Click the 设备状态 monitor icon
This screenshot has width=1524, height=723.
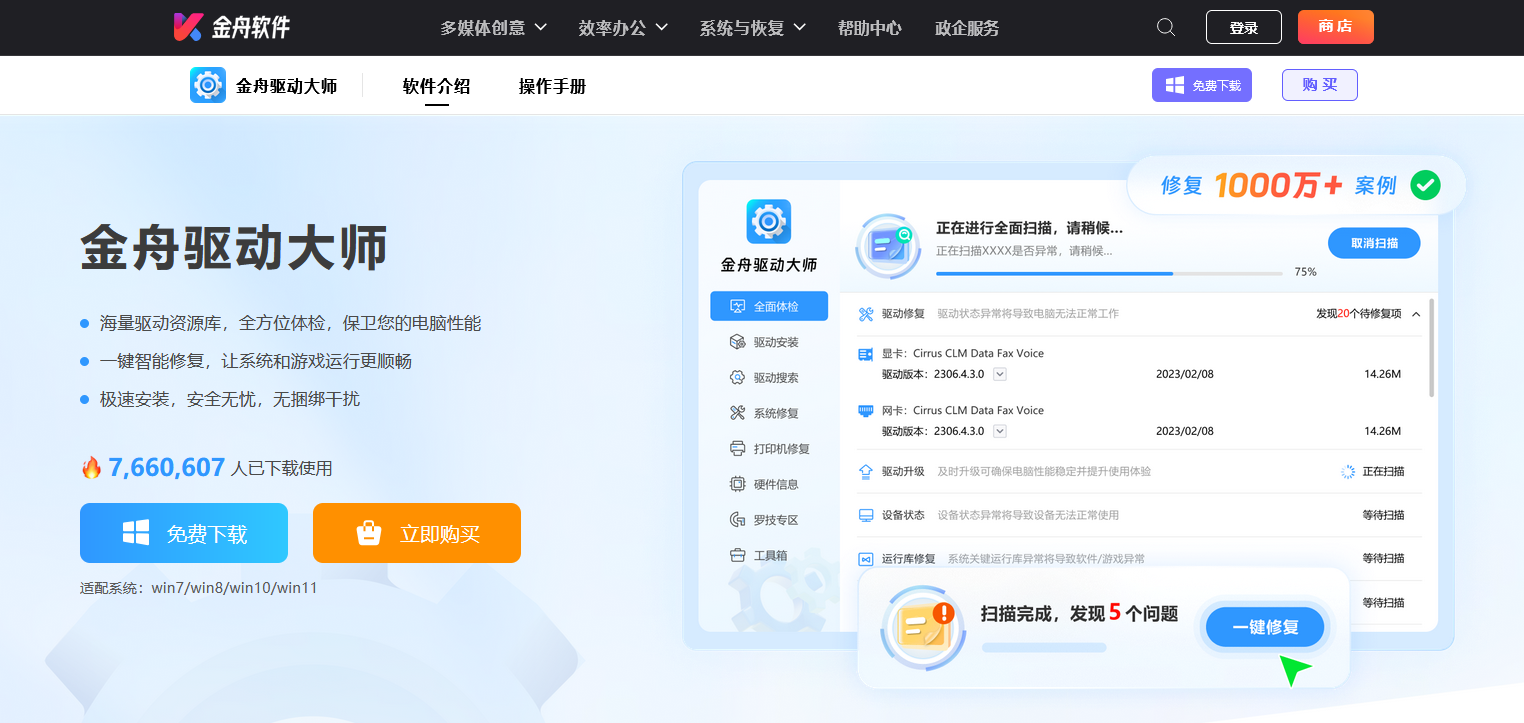[866, 515]
